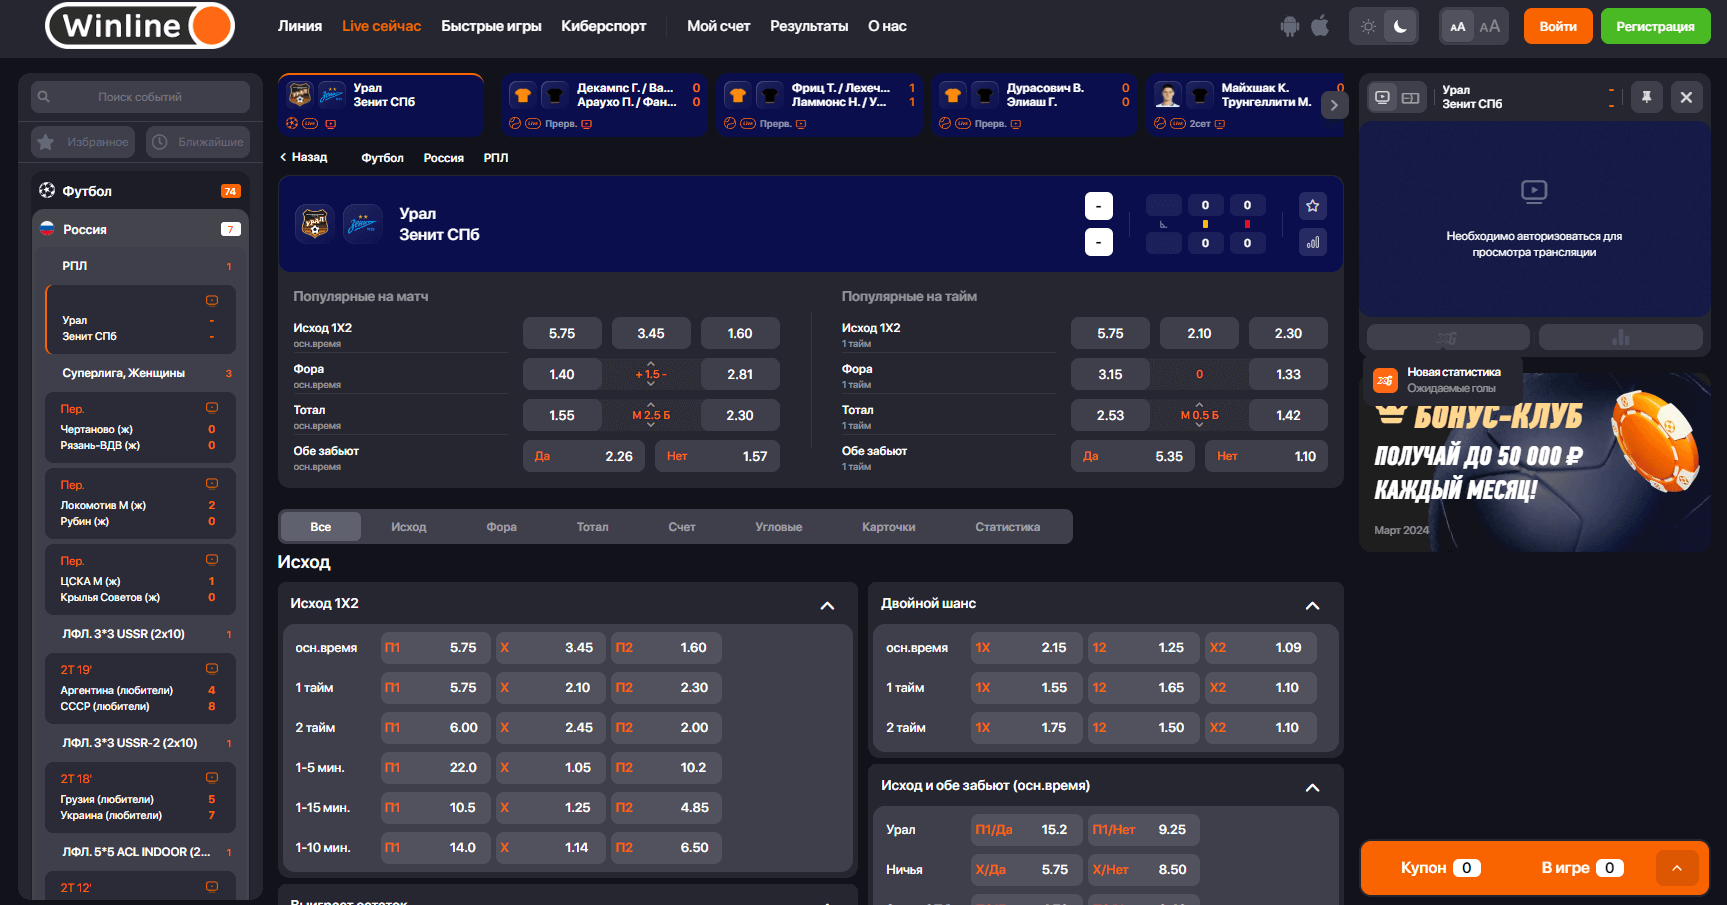Select the Угловые markets tab

pyautogui.click(x=778, y=527)
